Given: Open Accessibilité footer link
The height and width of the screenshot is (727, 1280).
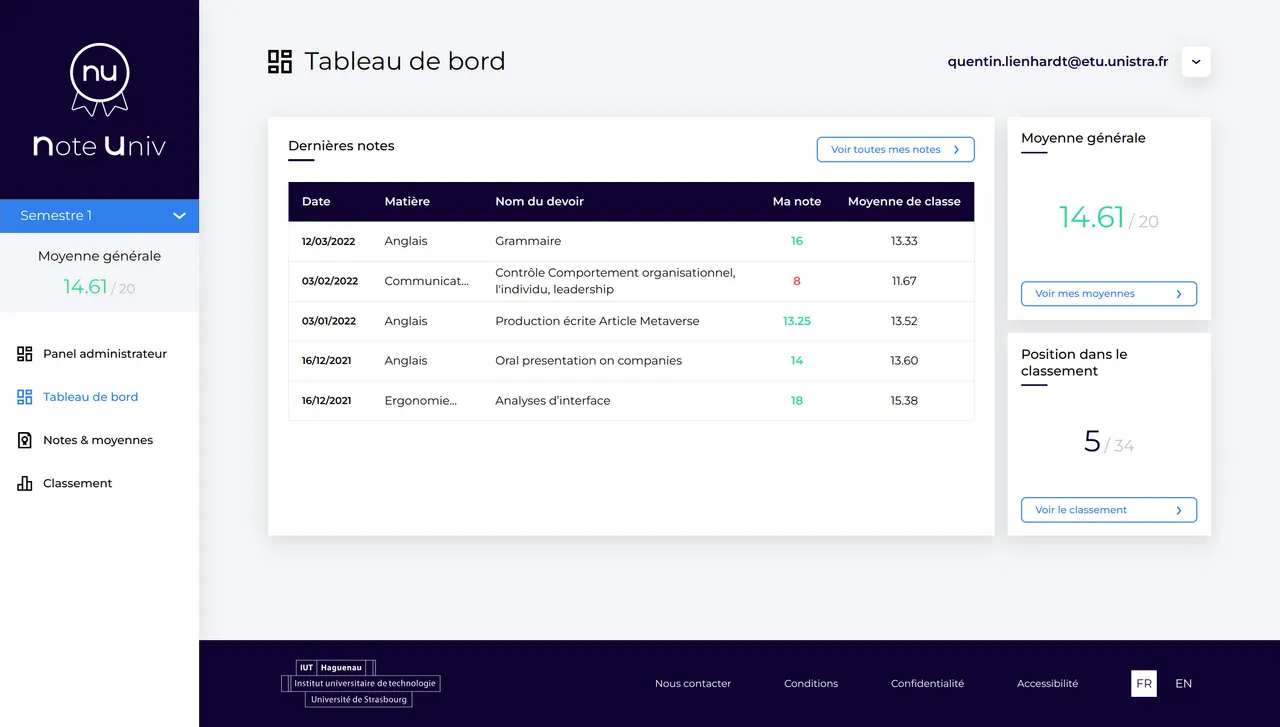Looking at the screenshot, I should pos(1048,684).
